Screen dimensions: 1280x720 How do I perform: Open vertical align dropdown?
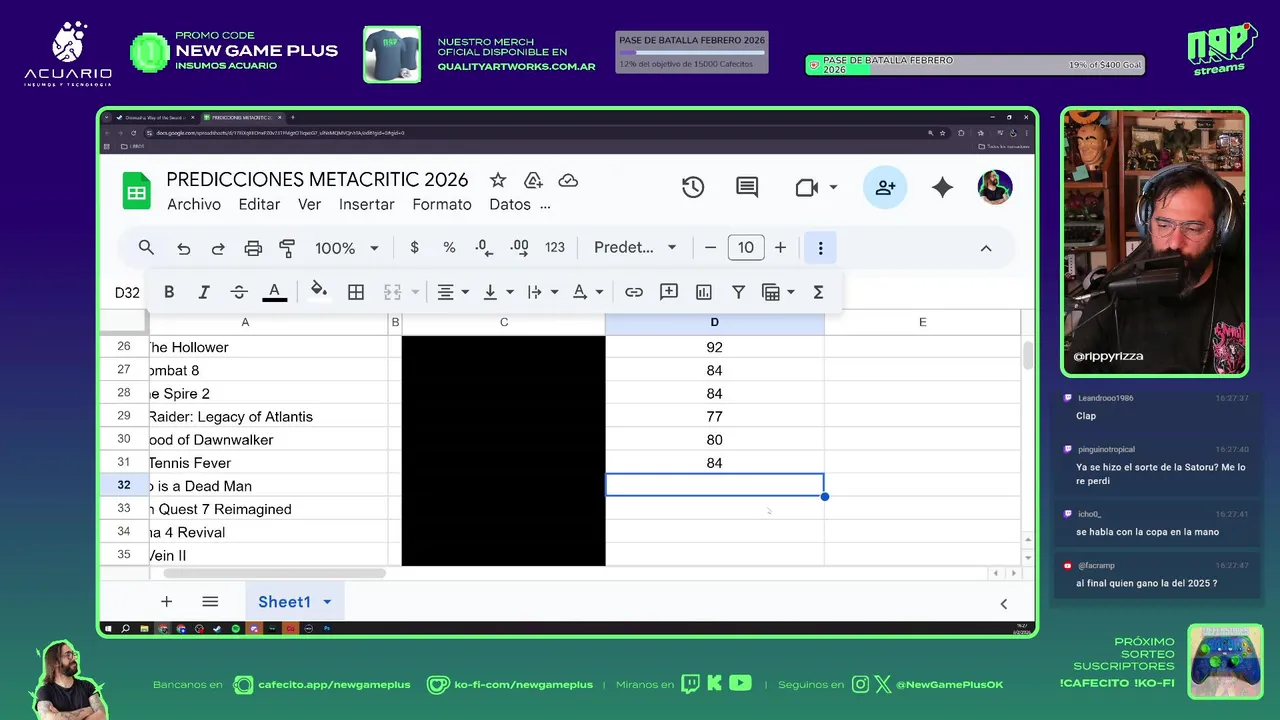point(497,292)
